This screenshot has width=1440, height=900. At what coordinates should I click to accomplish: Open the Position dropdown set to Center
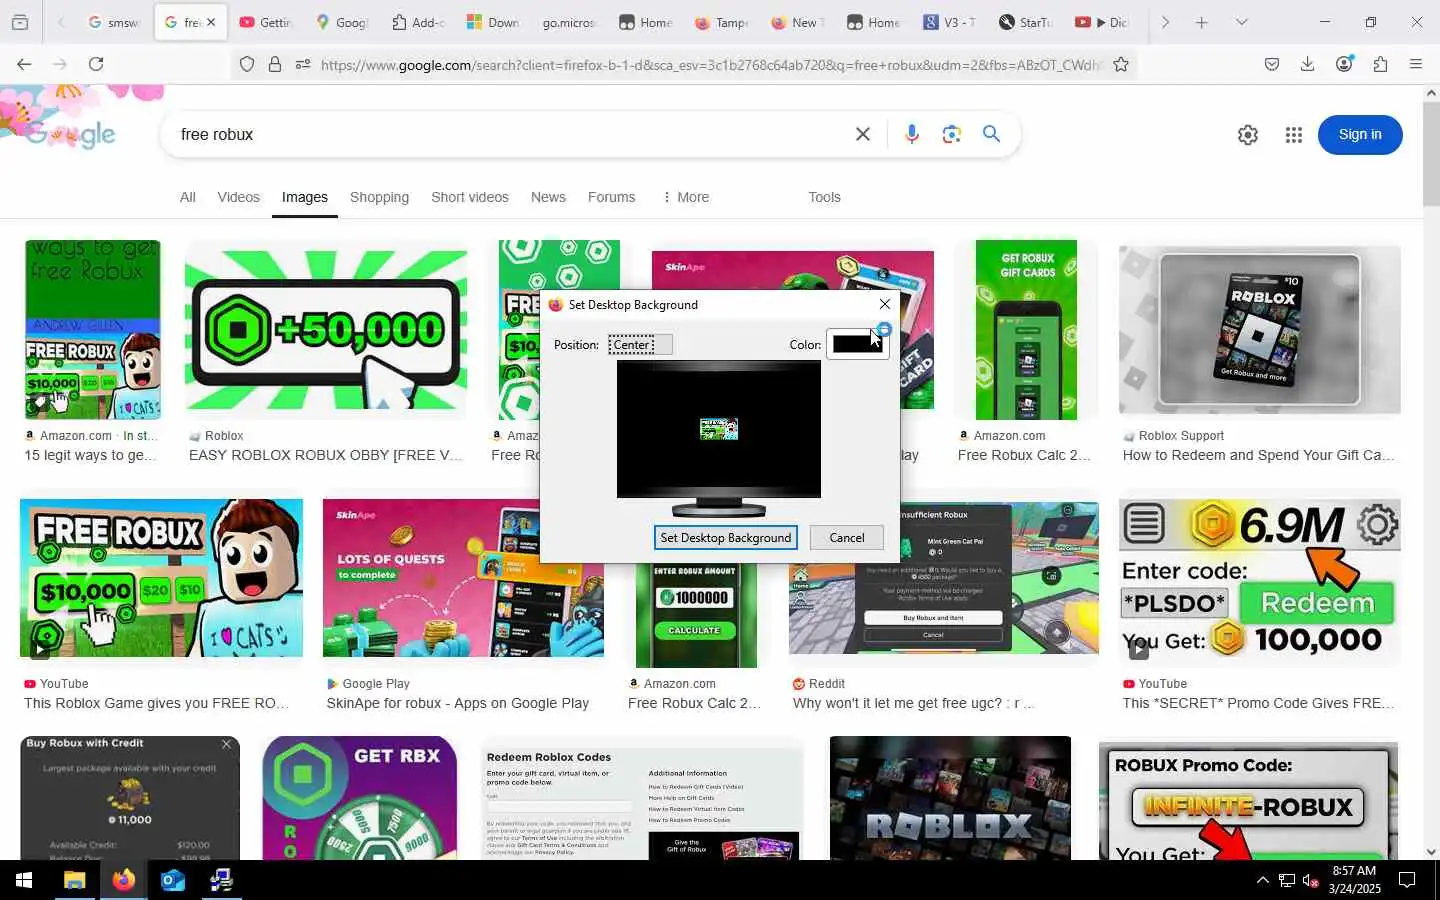[640, 345]
